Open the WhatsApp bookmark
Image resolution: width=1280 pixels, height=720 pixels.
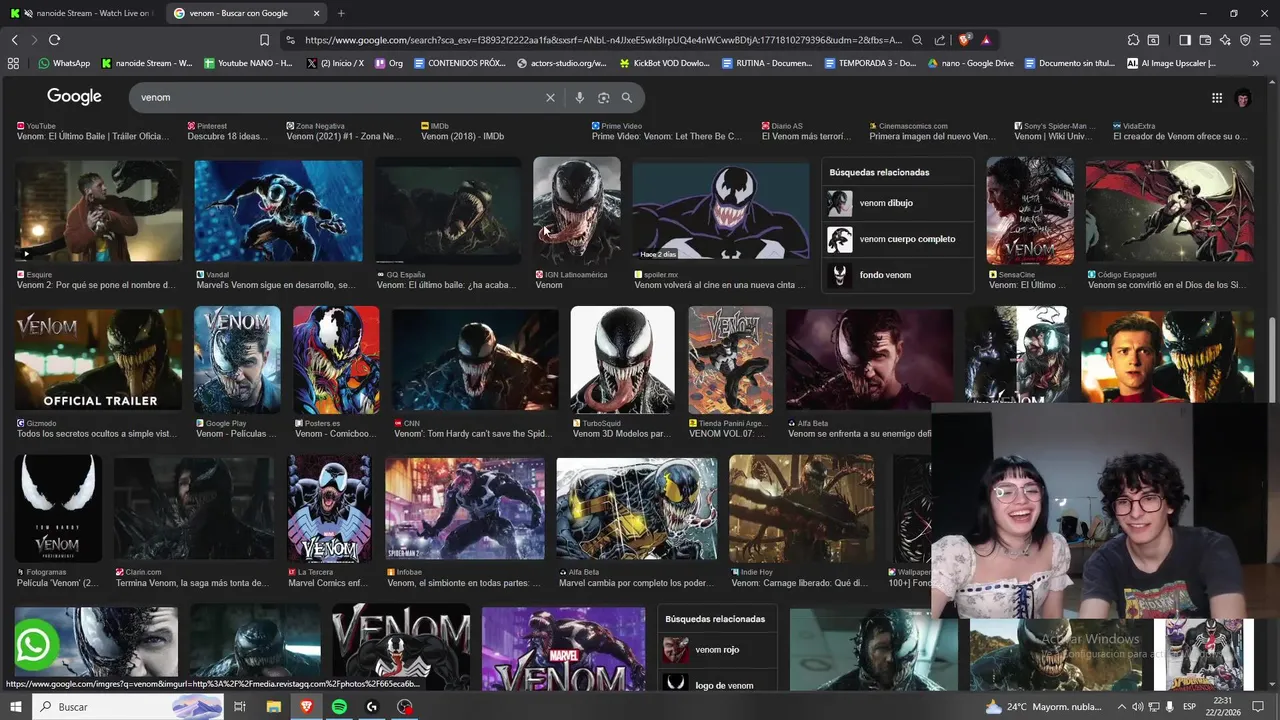pyautogui.click(x=64, y=63)
